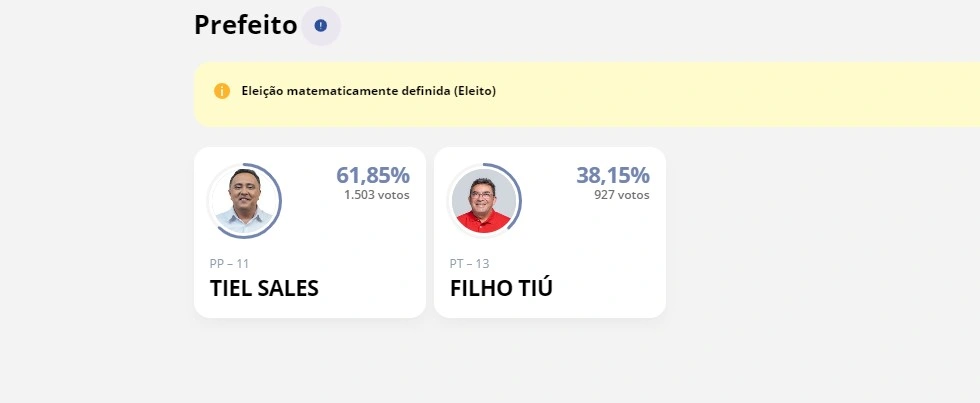980x403 pixels.
Task: Select the TIEL SALES candidate name
Action: click(x=264, y=288)
